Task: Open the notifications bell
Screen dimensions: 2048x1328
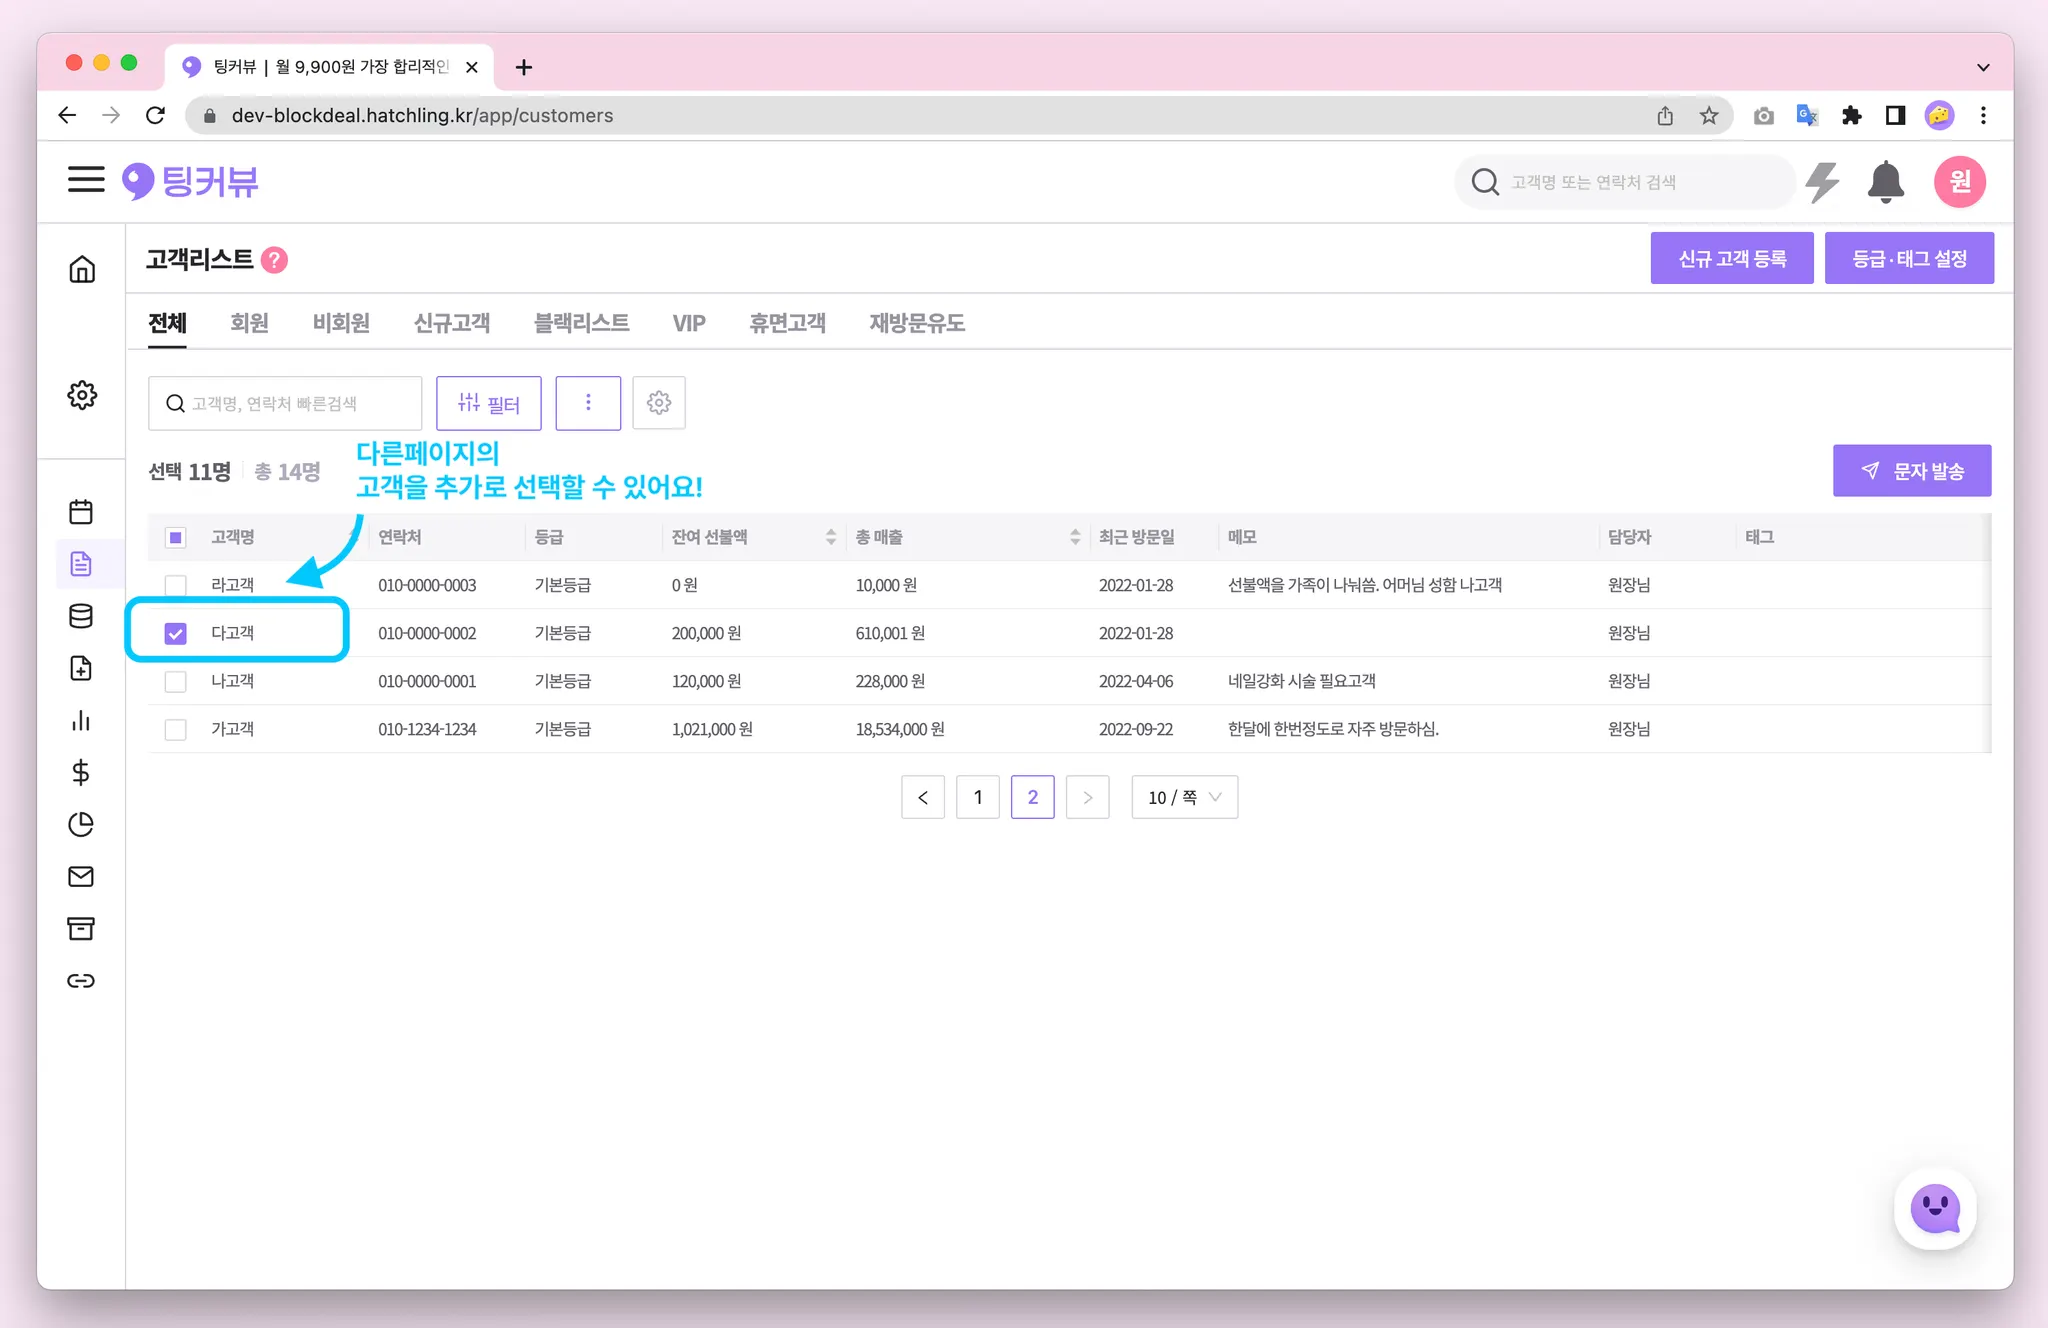Action: [1885, 182]
